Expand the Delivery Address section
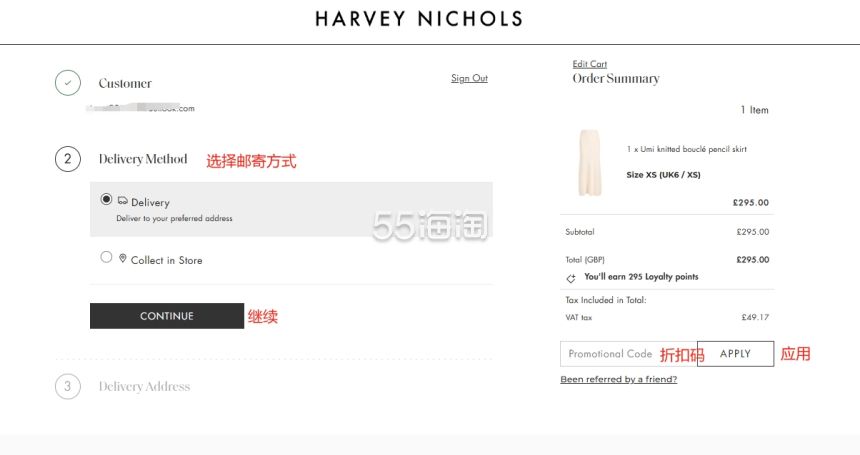The width and height of the screenshot is (860, 455). point(144,386)
